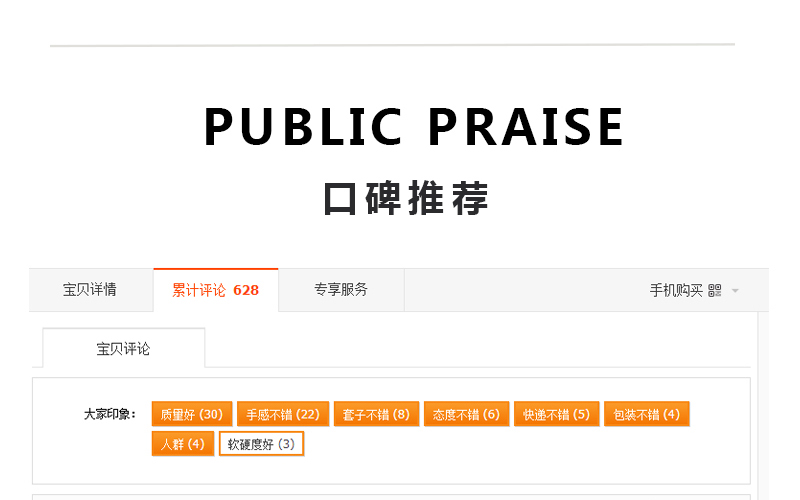The height and width of the screenshot is (500, 800).
Task: Click the 大家印象 label
Action: (110, 414)
